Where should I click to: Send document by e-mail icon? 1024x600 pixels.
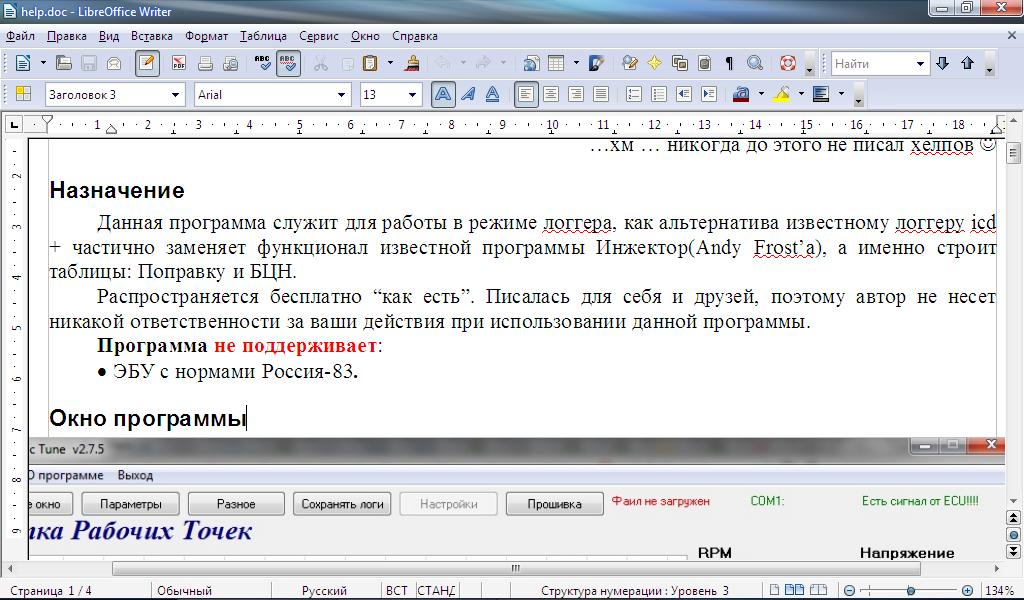point(114,63)
